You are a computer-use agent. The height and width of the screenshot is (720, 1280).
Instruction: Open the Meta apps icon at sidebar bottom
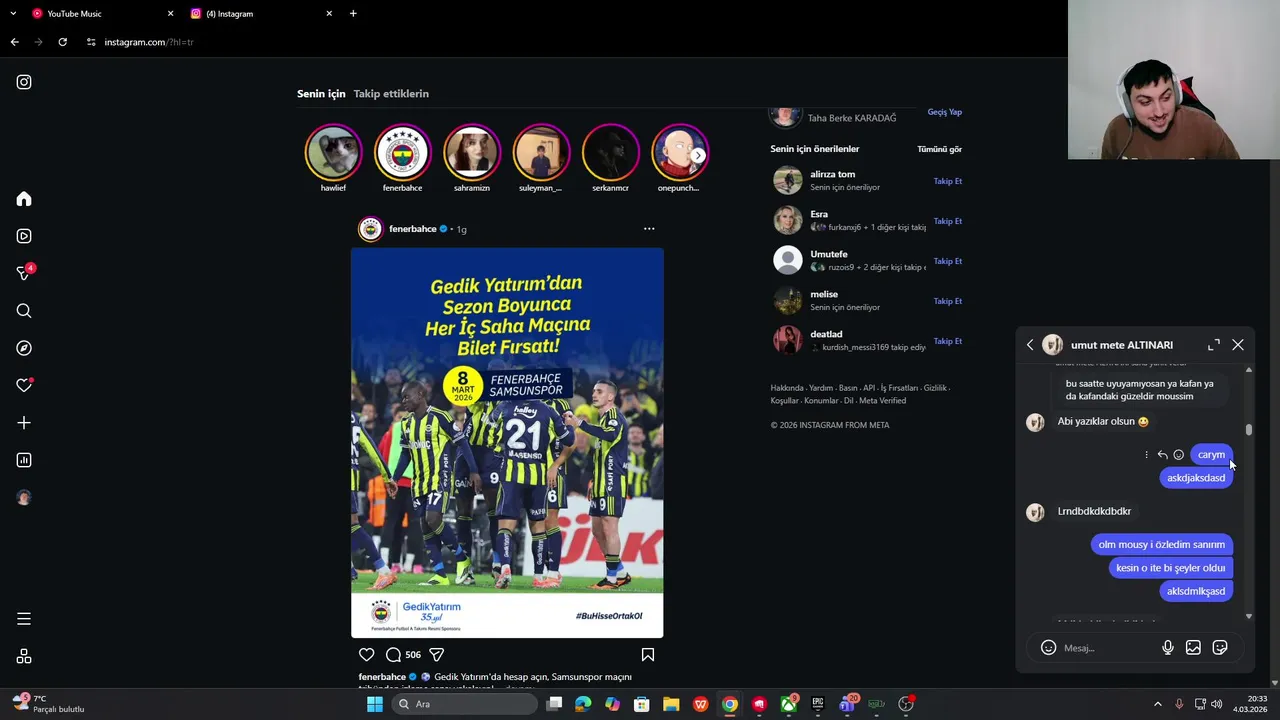pos(24,656)
